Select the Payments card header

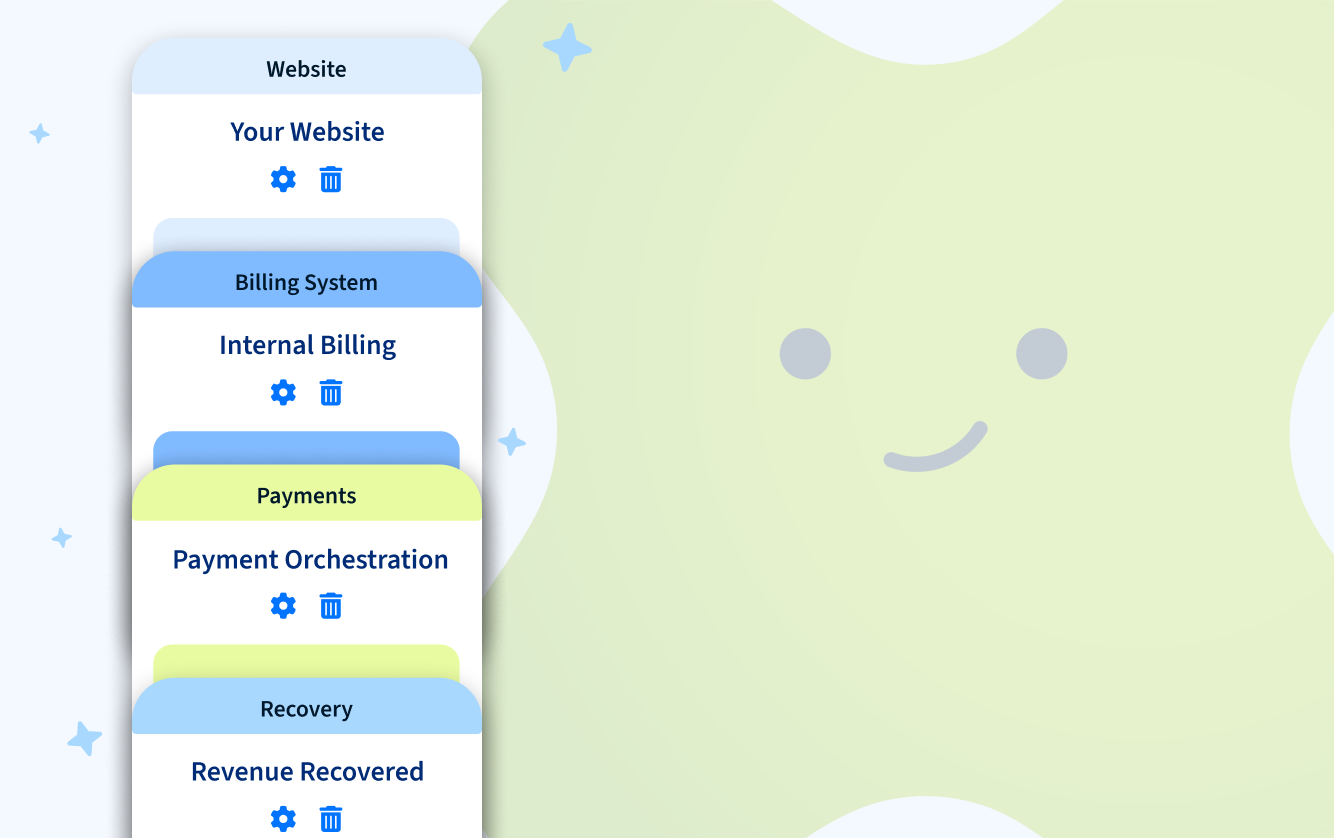pos(307,495)
